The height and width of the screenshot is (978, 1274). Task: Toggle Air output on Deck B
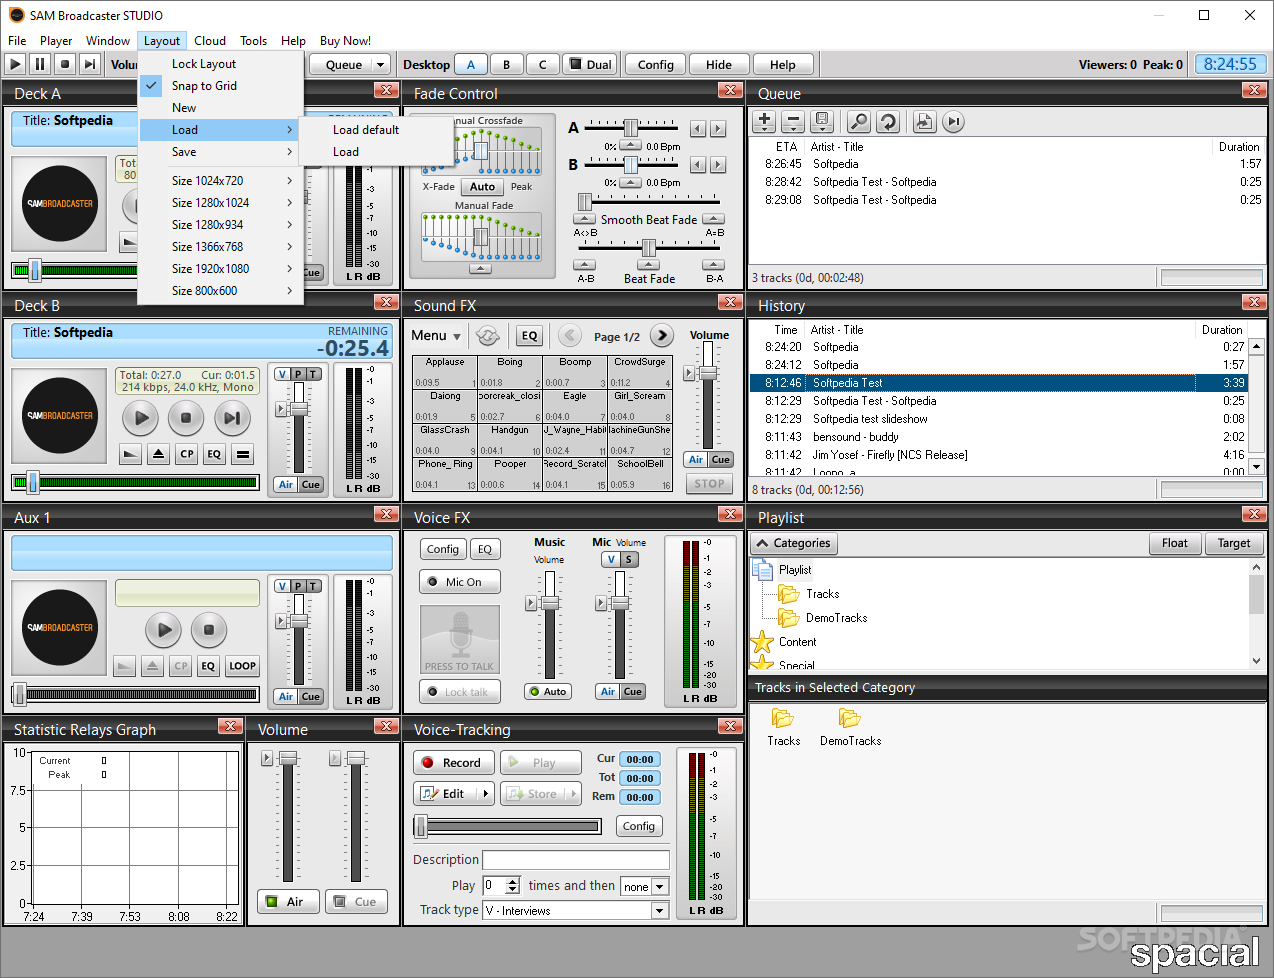286,485
